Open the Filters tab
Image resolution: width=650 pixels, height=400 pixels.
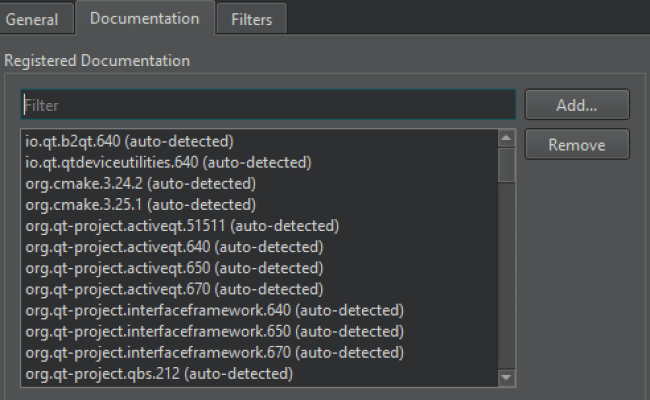coord(252,19)
